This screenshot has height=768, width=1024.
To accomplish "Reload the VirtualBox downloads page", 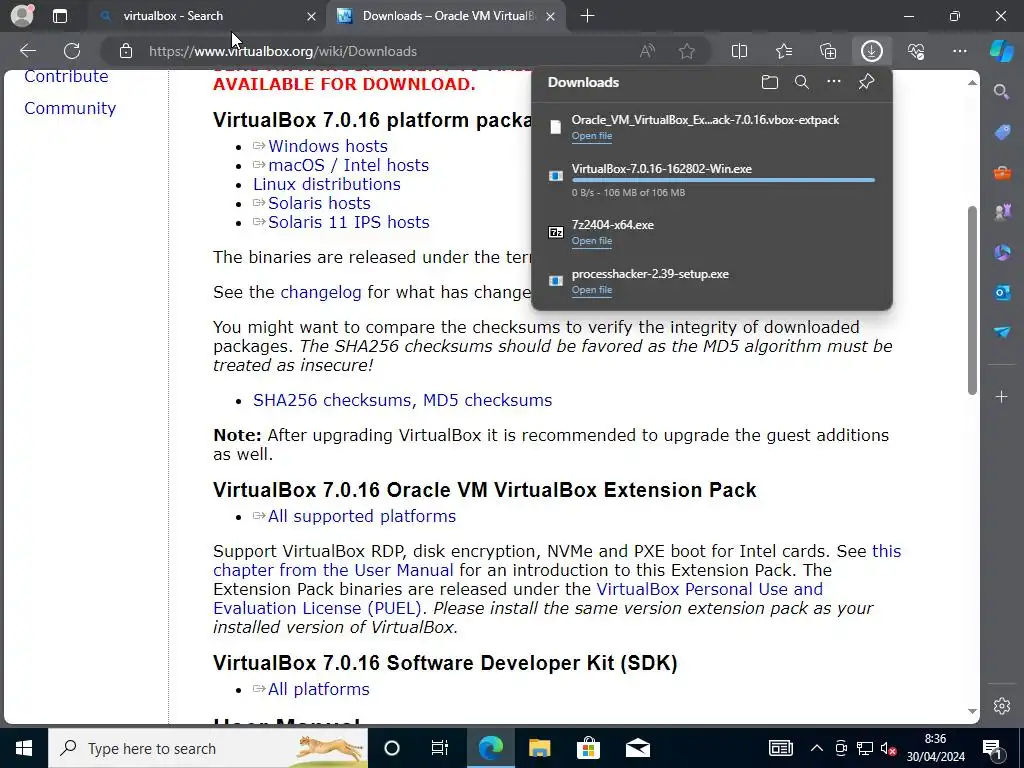I will tap(72, 51).
